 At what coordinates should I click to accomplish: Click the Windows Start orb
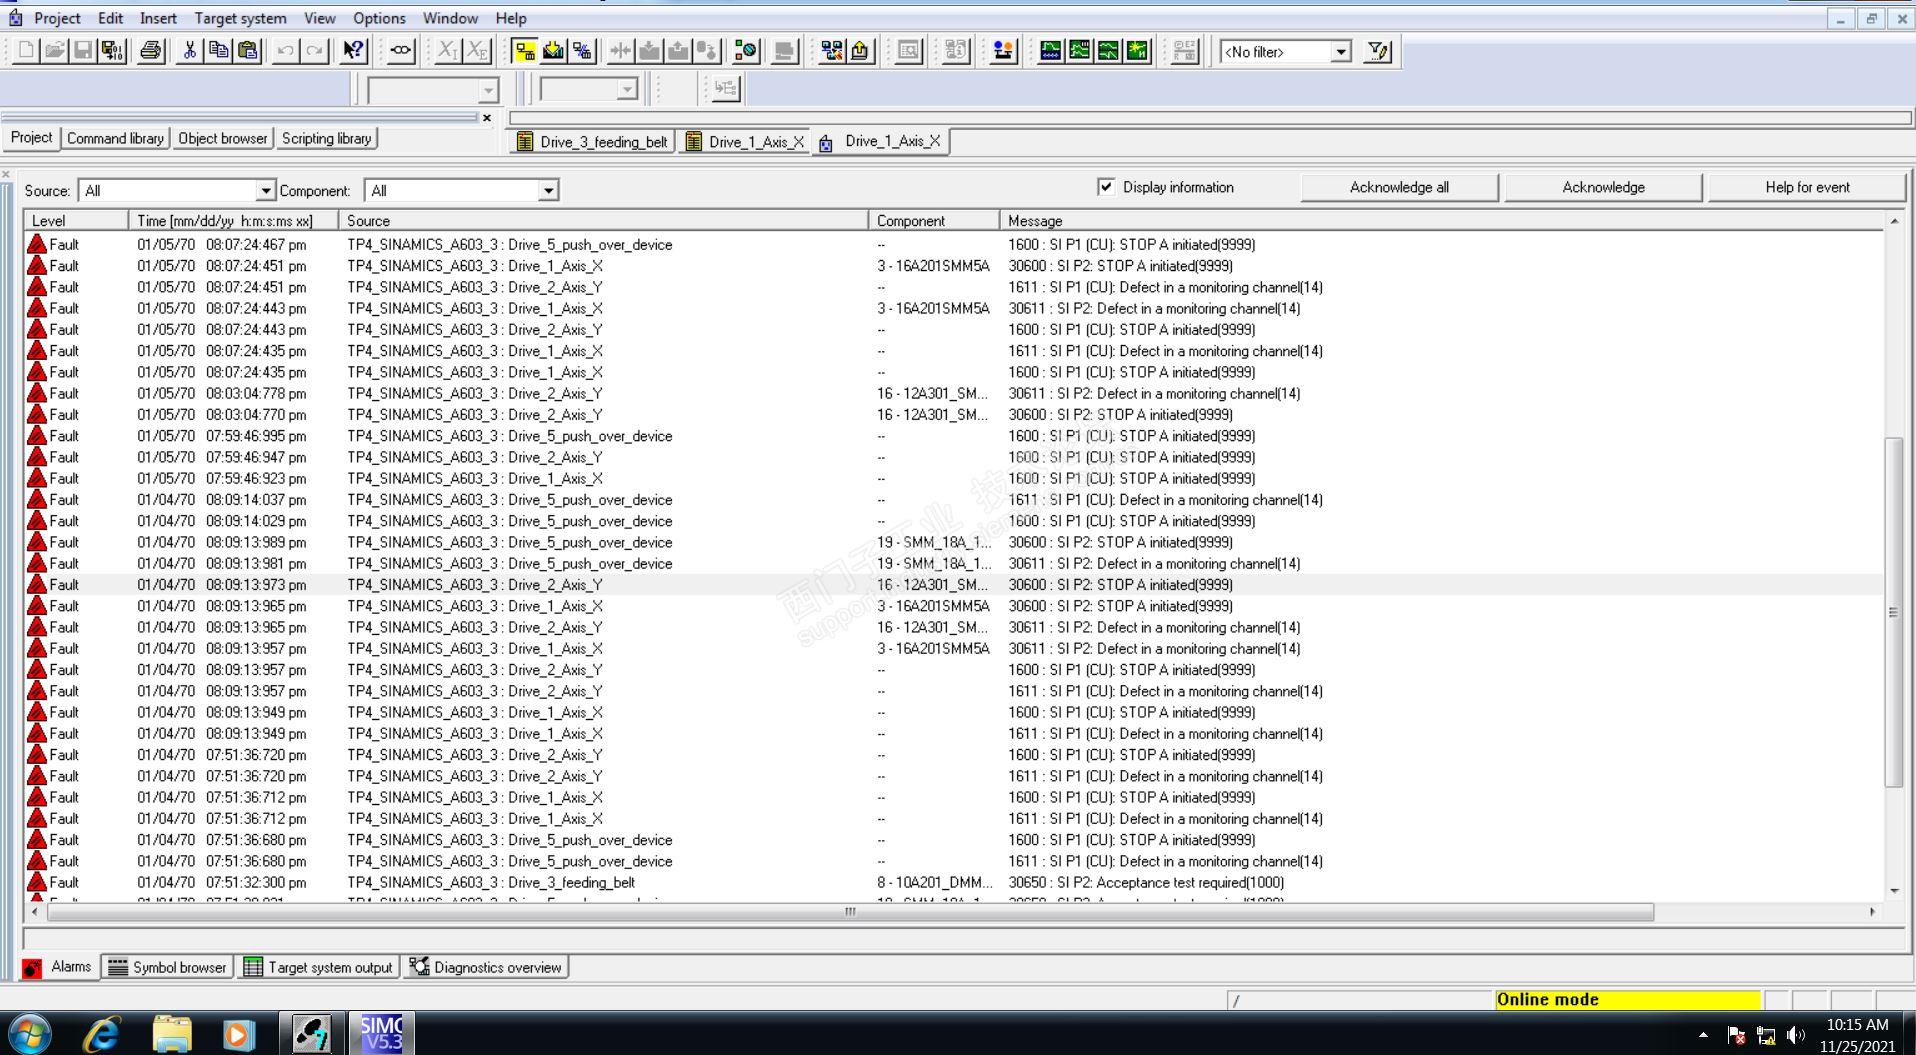point(30,1033)
